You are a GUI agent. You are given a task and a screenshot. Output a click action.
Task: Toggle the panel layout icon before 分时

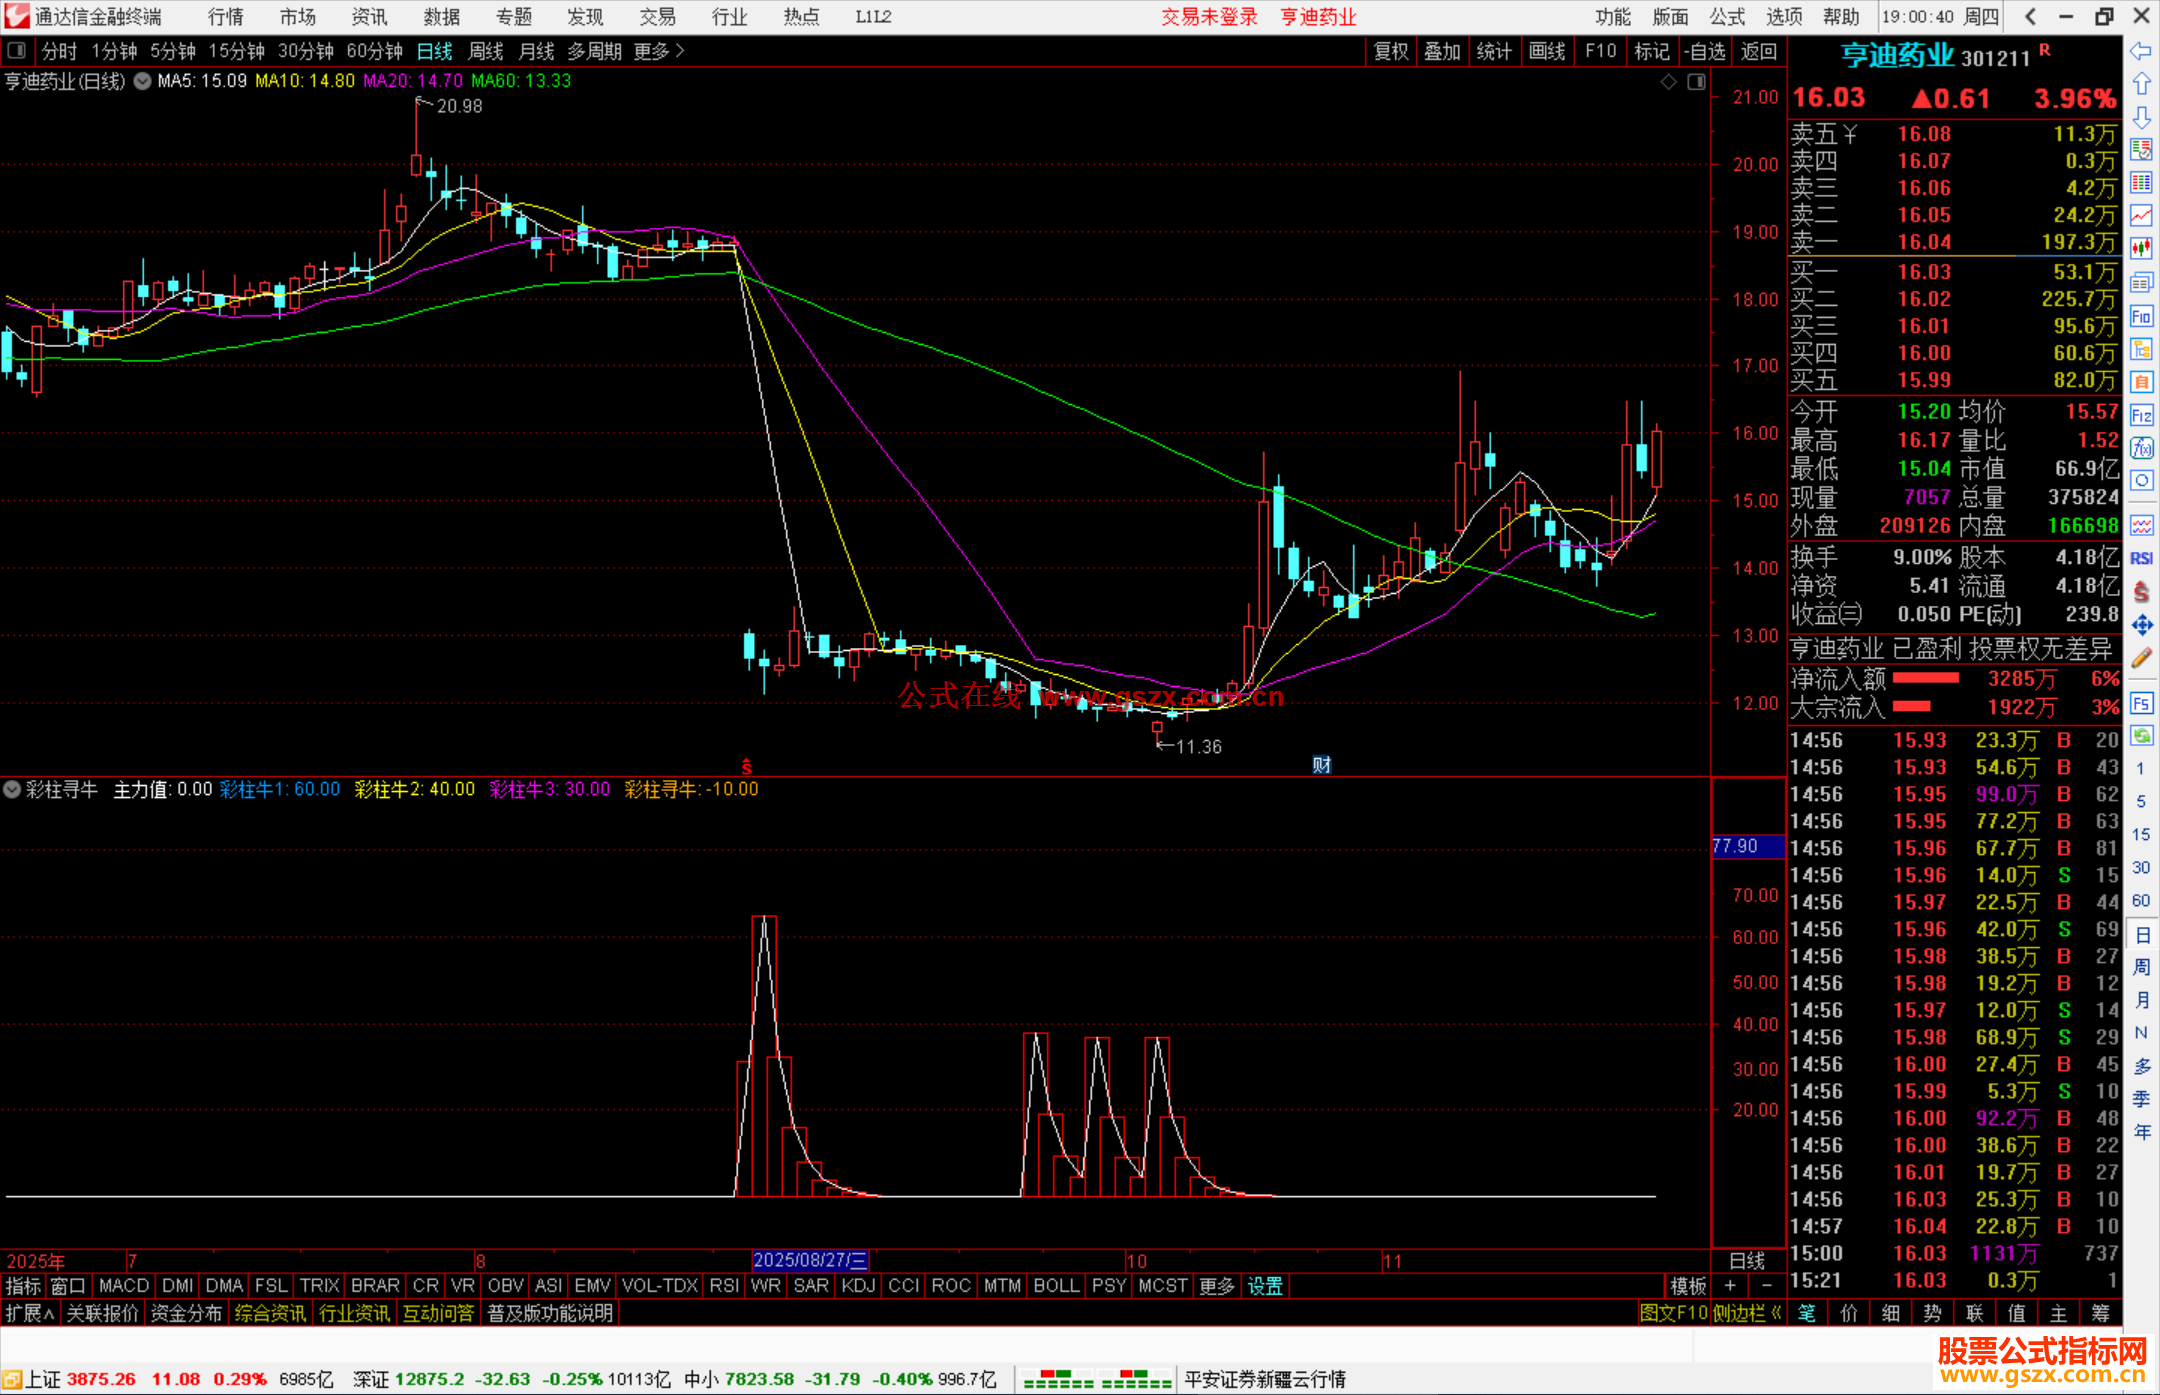(x=17, y=51)
